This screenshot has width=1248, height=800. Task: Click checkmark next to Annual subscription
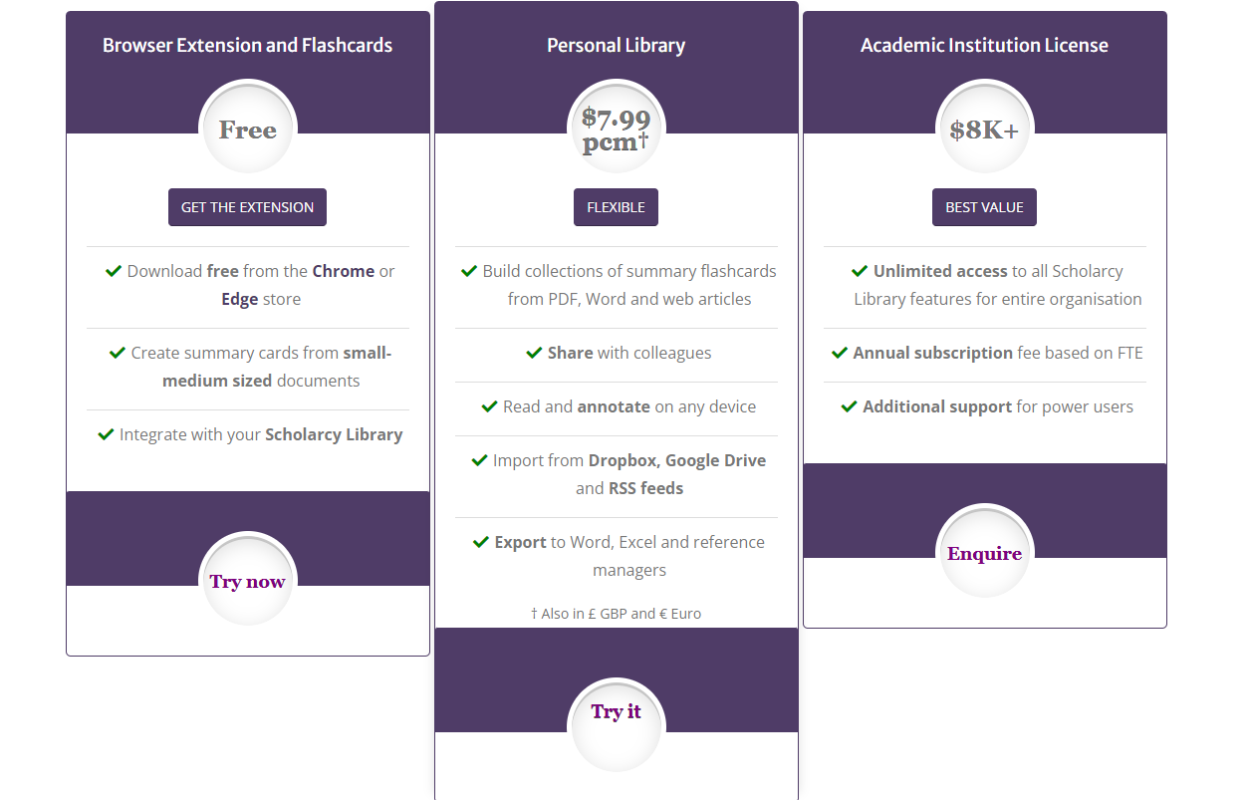click(839, 353)
